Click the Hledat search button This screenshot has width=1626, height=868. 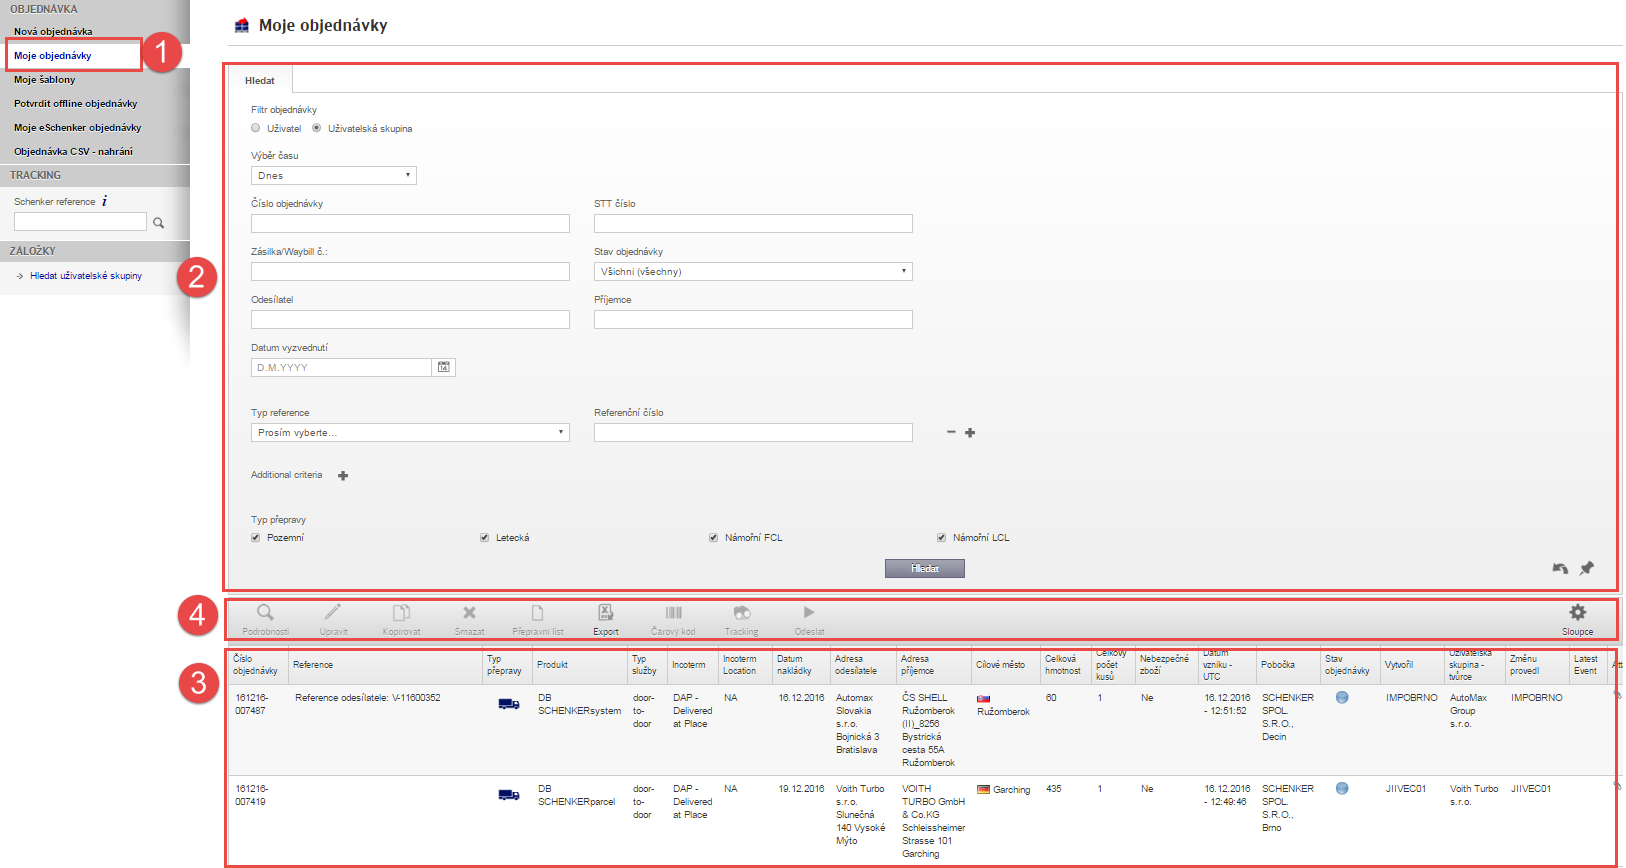pyautogui.click(x=925, y=568)
